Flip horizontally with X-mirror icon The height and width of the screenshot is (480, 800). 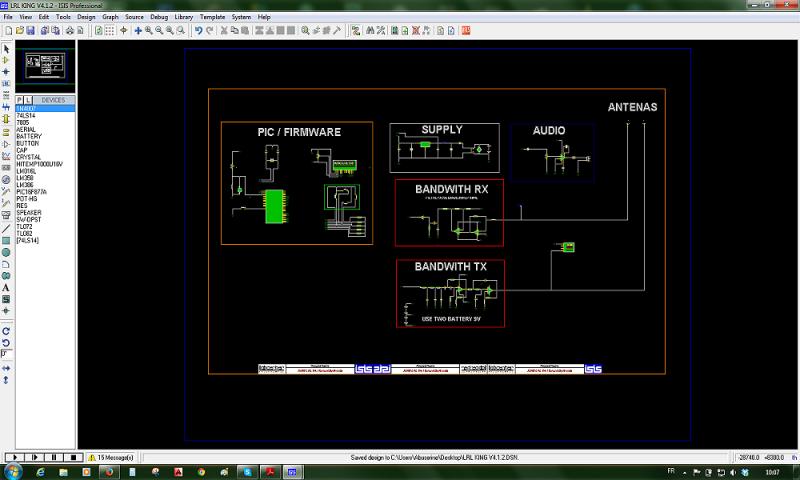coord(6,368)
